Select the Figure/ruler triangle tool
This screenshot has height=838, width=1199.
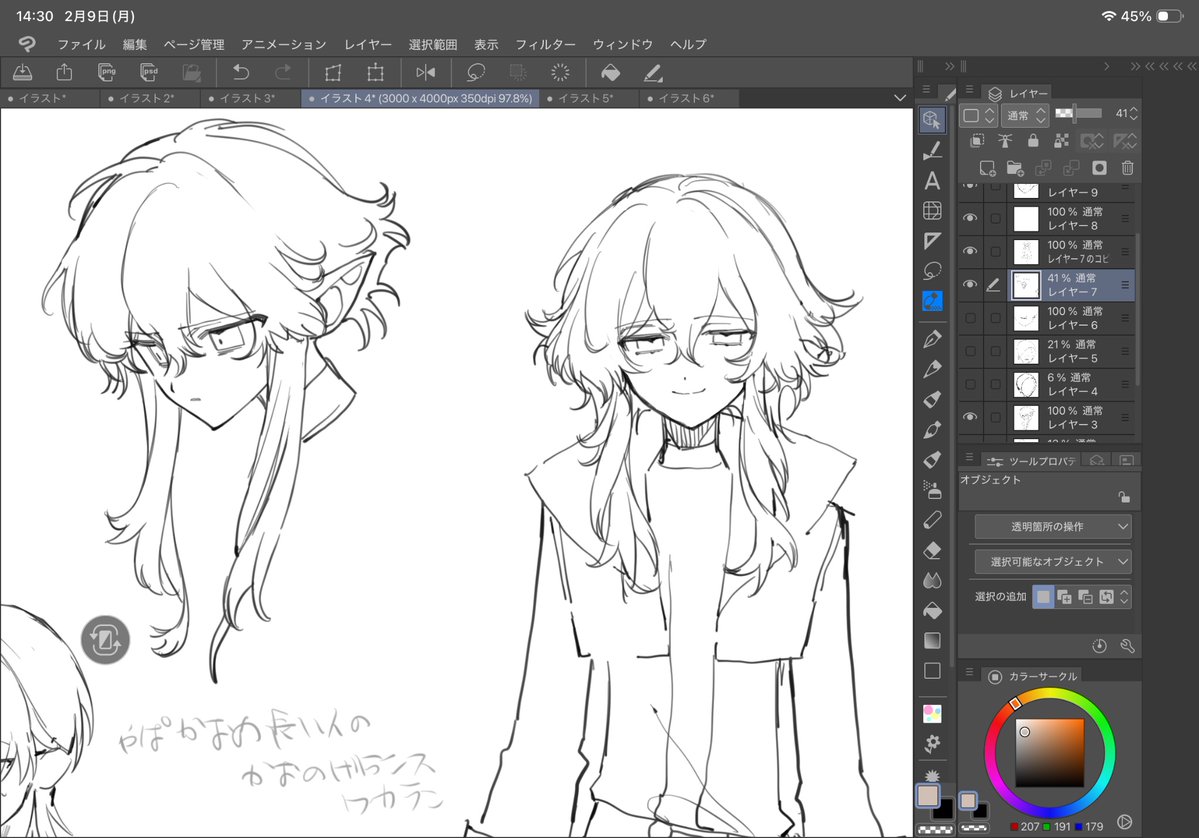click(932, 241)
